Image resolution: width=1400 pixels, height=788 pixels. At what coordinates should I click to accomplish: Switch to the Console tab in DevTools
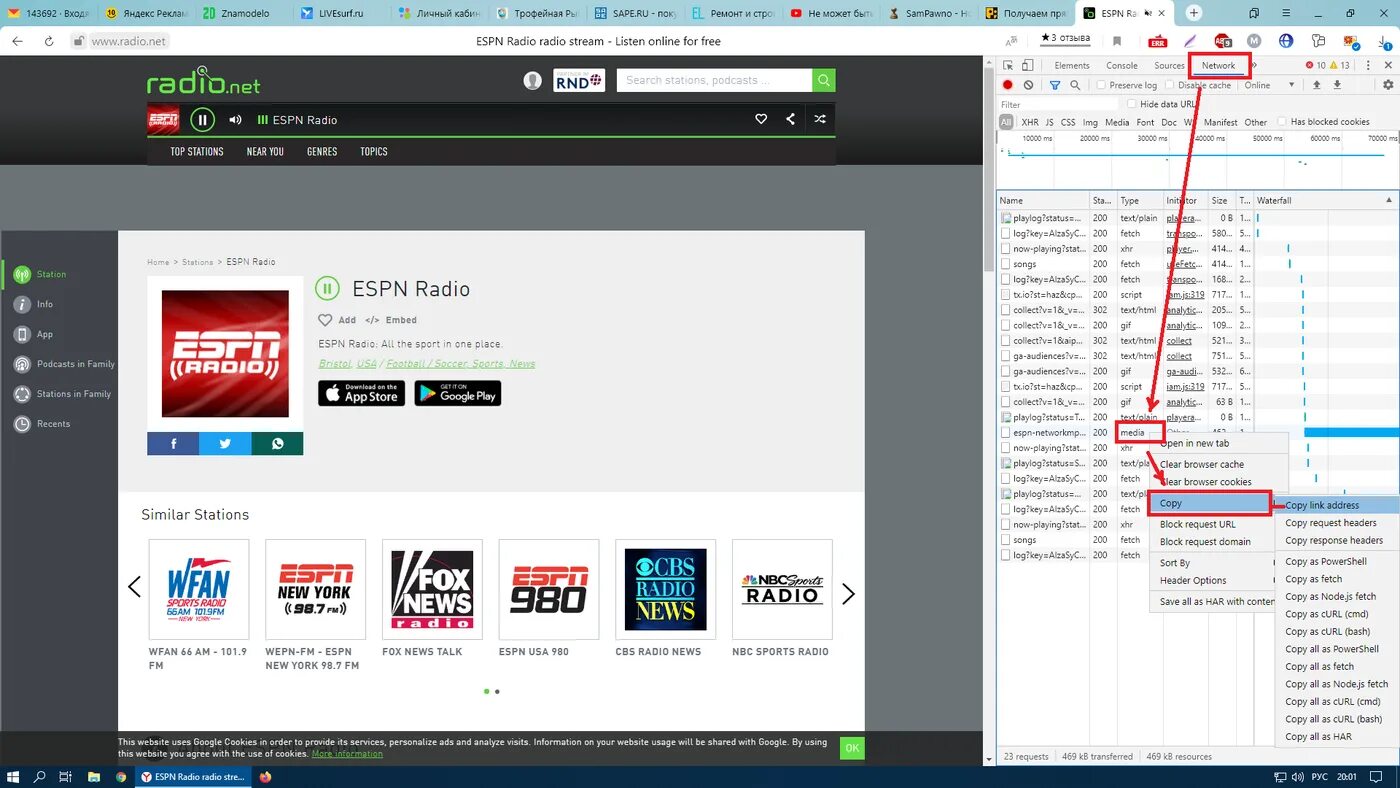click(x=1121, y=65)
